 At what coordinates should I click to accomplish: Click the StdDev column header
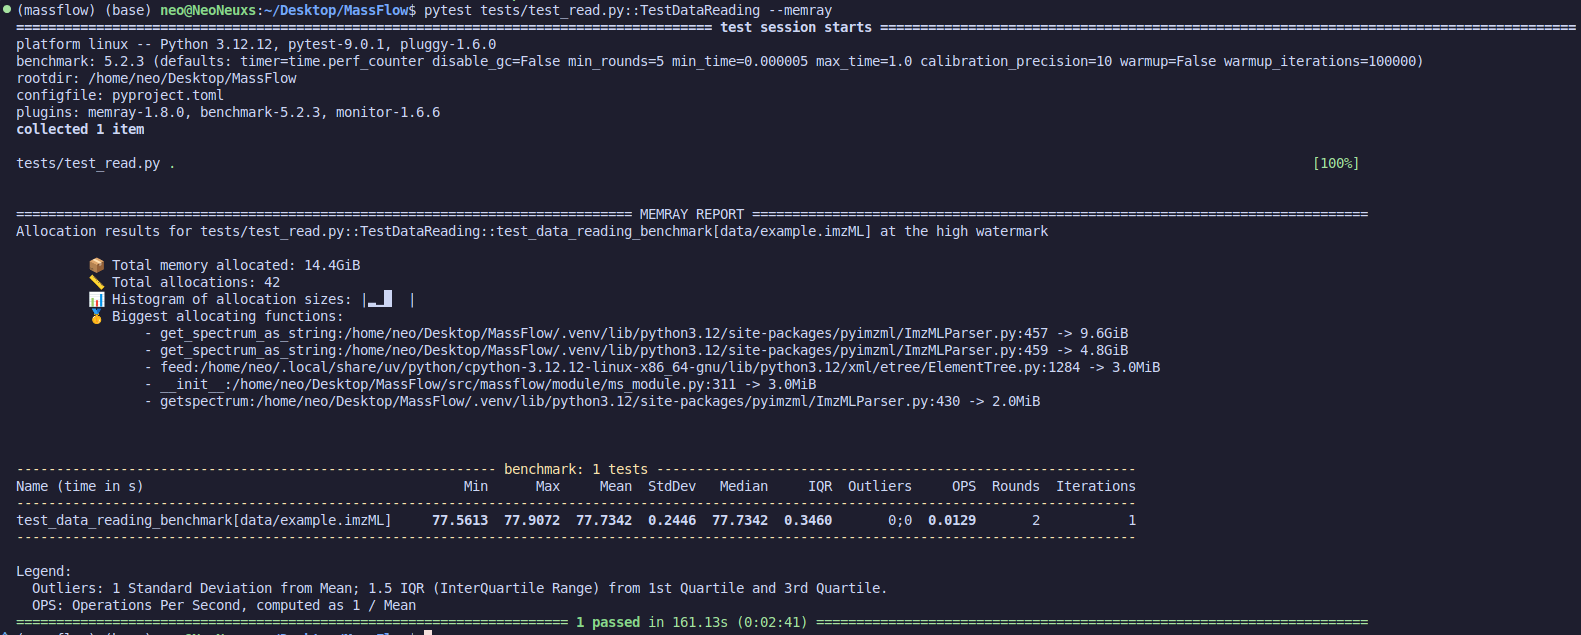[x=672, y=486]
